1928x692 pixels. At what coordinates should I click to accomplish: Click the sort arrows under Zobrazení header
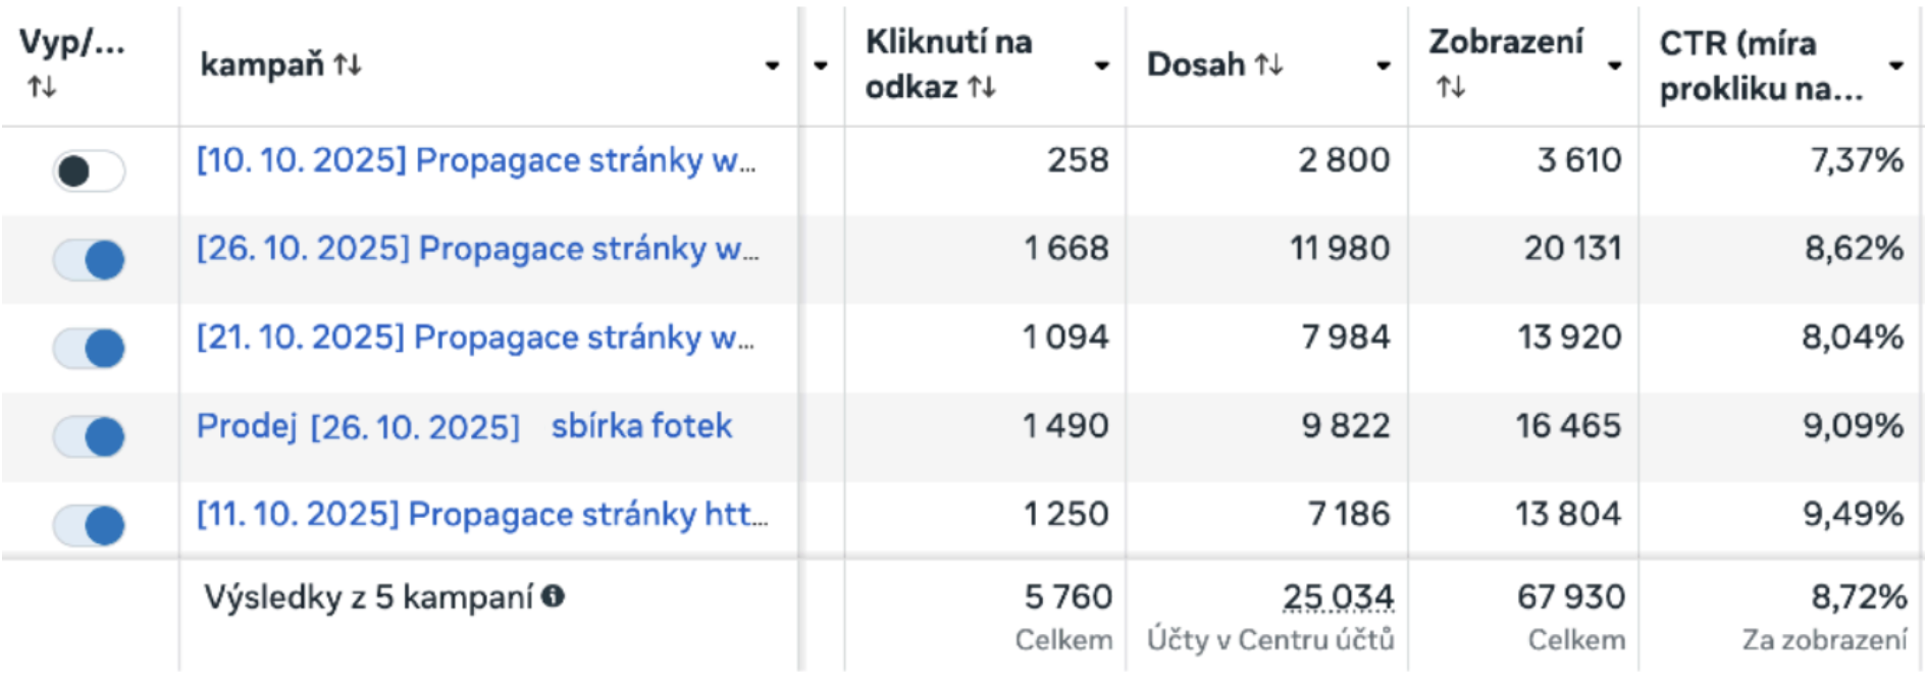[1450, 88]
